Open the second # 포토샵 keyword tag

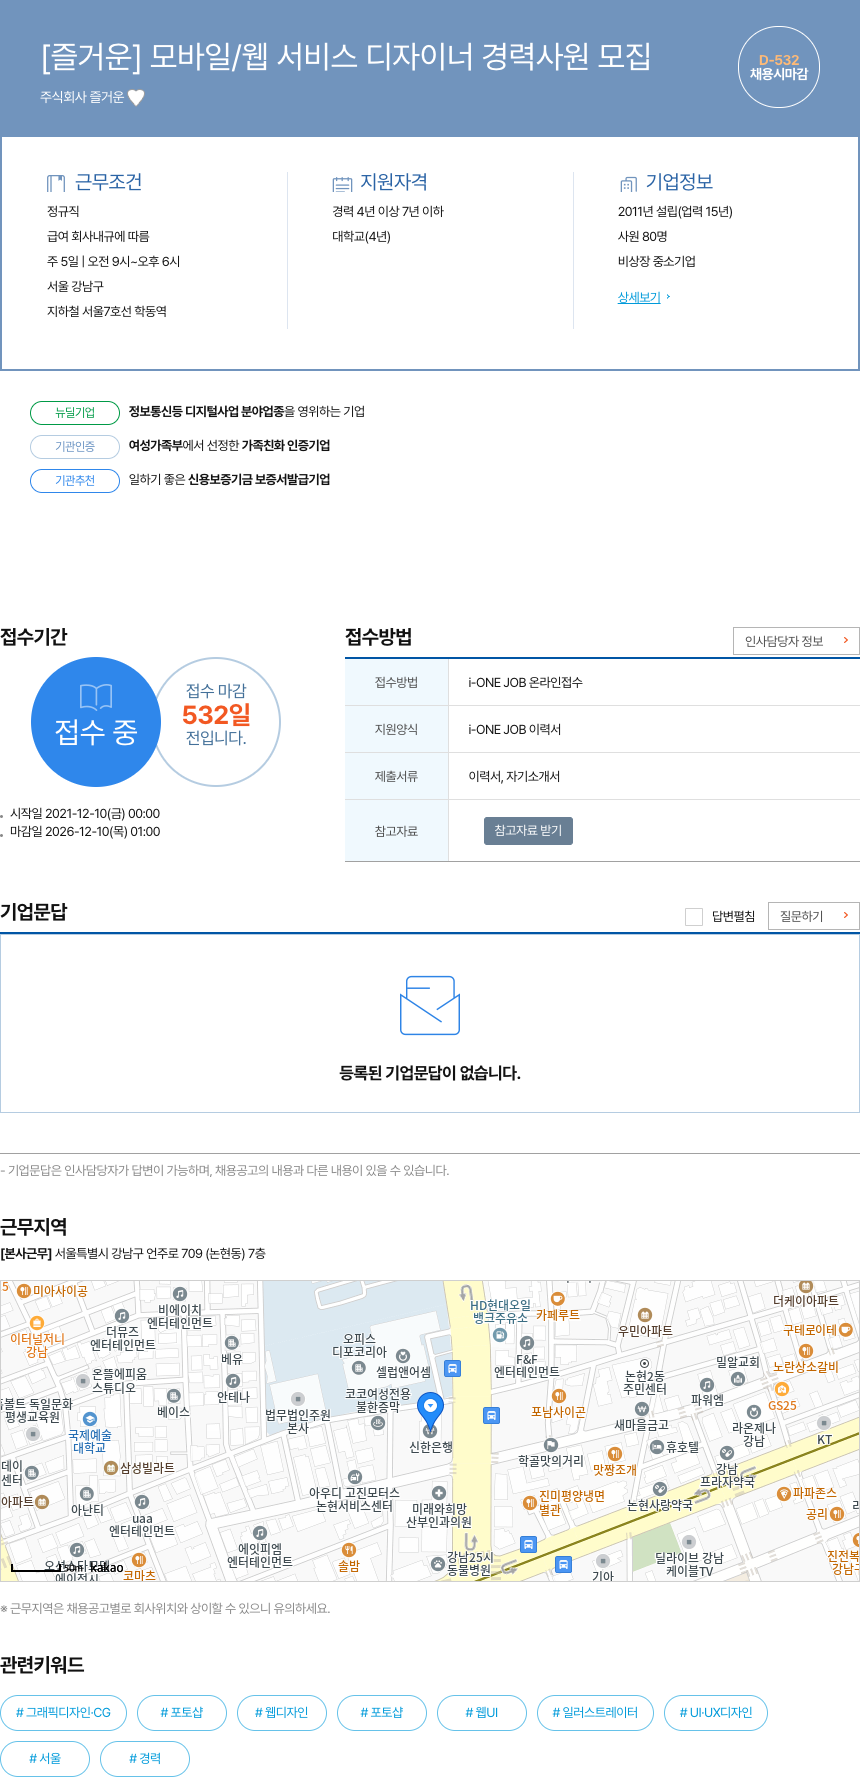tap(382, 1712)
